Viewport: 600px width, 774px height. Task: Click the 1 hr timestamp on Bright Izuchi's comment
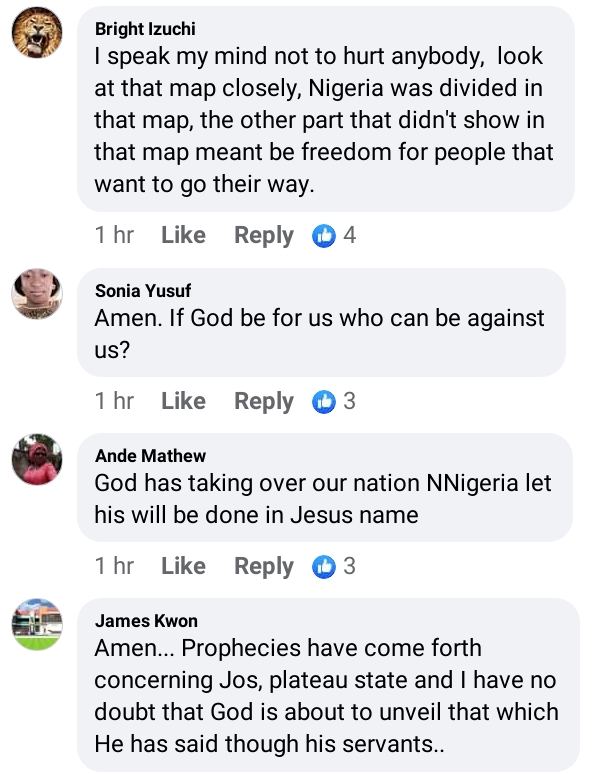tap(114, 236)
